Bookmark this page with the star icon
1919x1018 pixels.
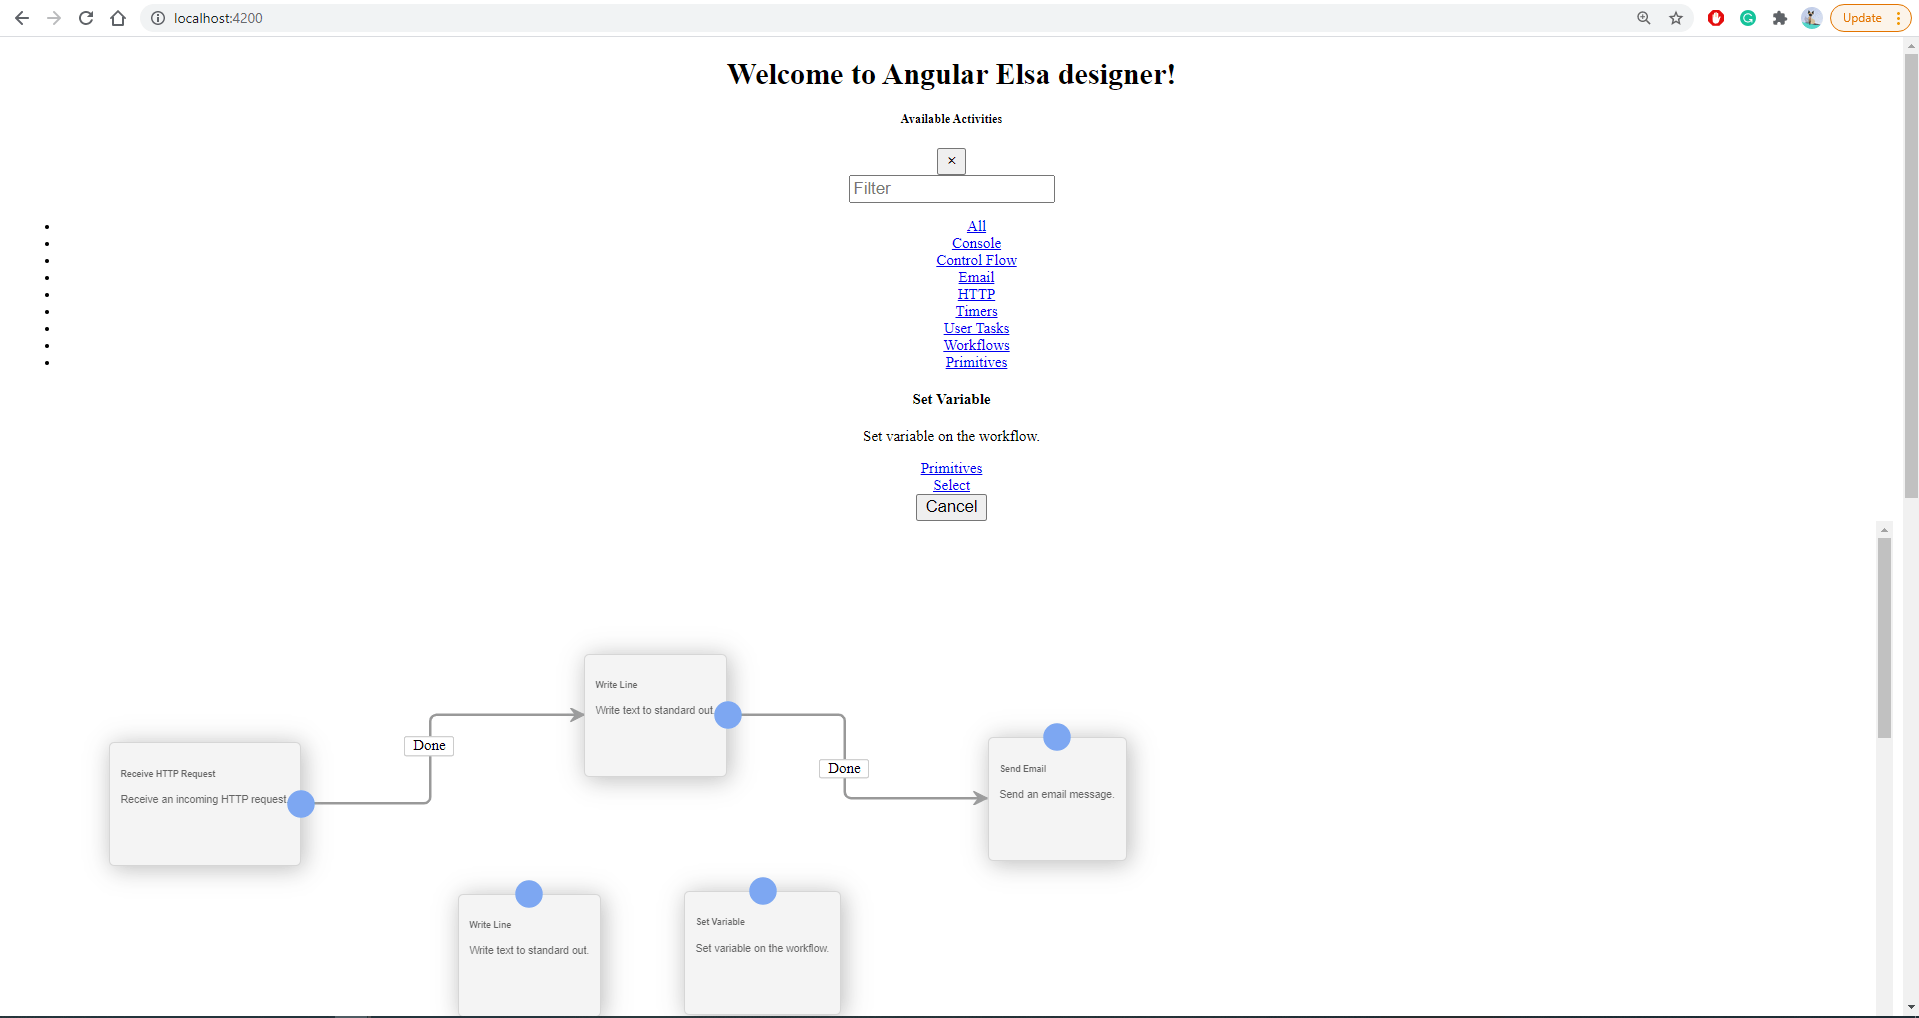tap(1676, 18)
